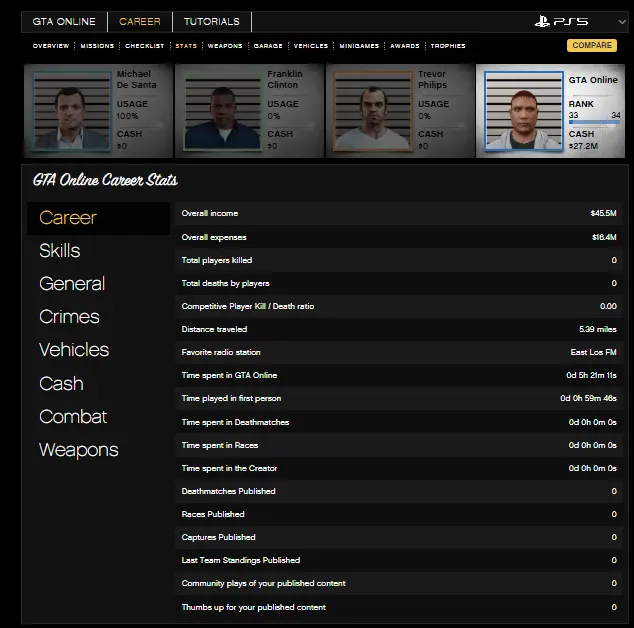
Task: Click the GTA Online Career Stats heading
Action: [x=105, y=180]
